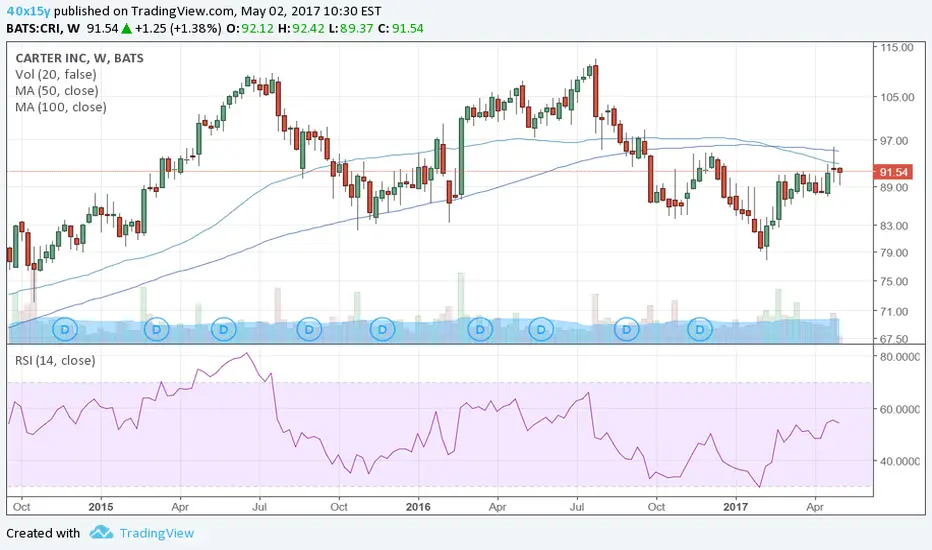Click the 2016 label on the time axis

coord(418,507)
